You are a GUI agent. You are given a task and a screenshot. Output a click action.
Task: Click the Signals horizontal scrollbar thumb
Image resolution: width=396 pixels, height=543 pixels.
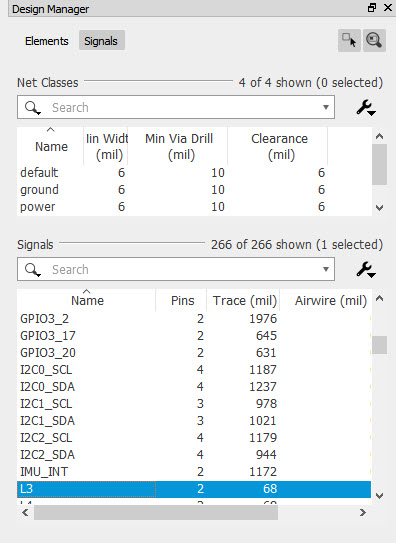[x=156, y=512]
